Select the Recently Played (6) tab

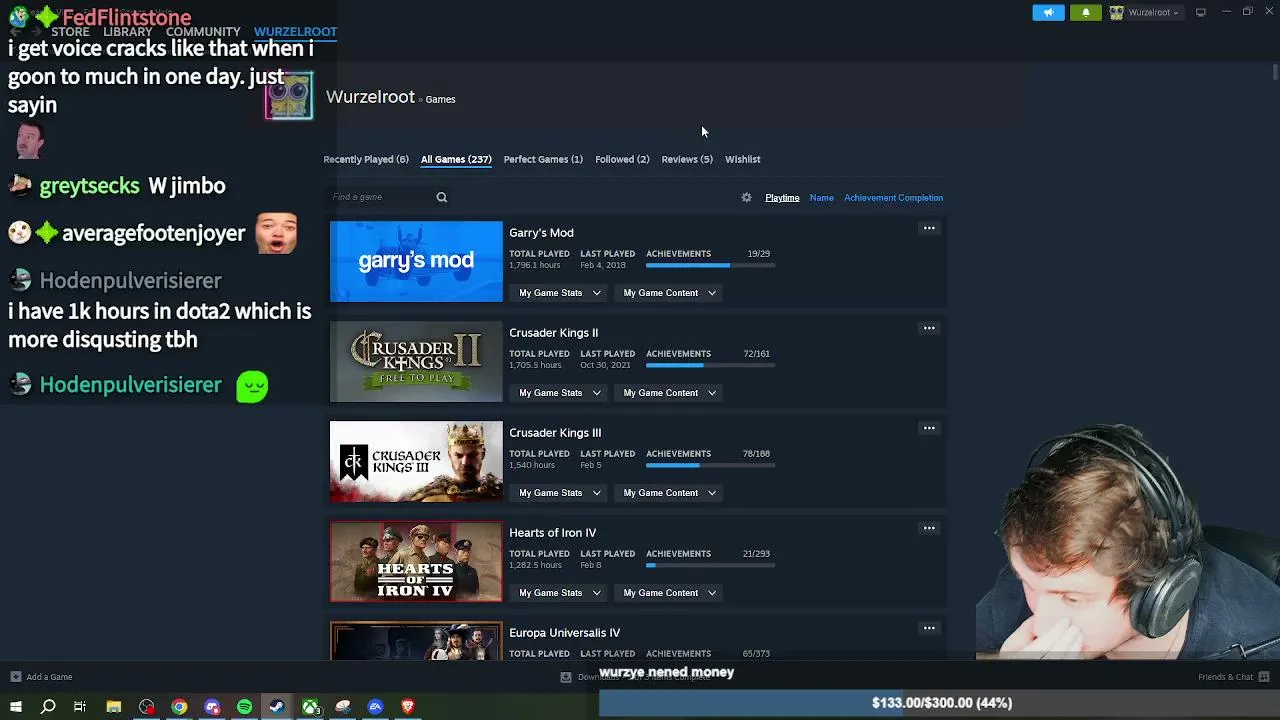click(366, 159)
